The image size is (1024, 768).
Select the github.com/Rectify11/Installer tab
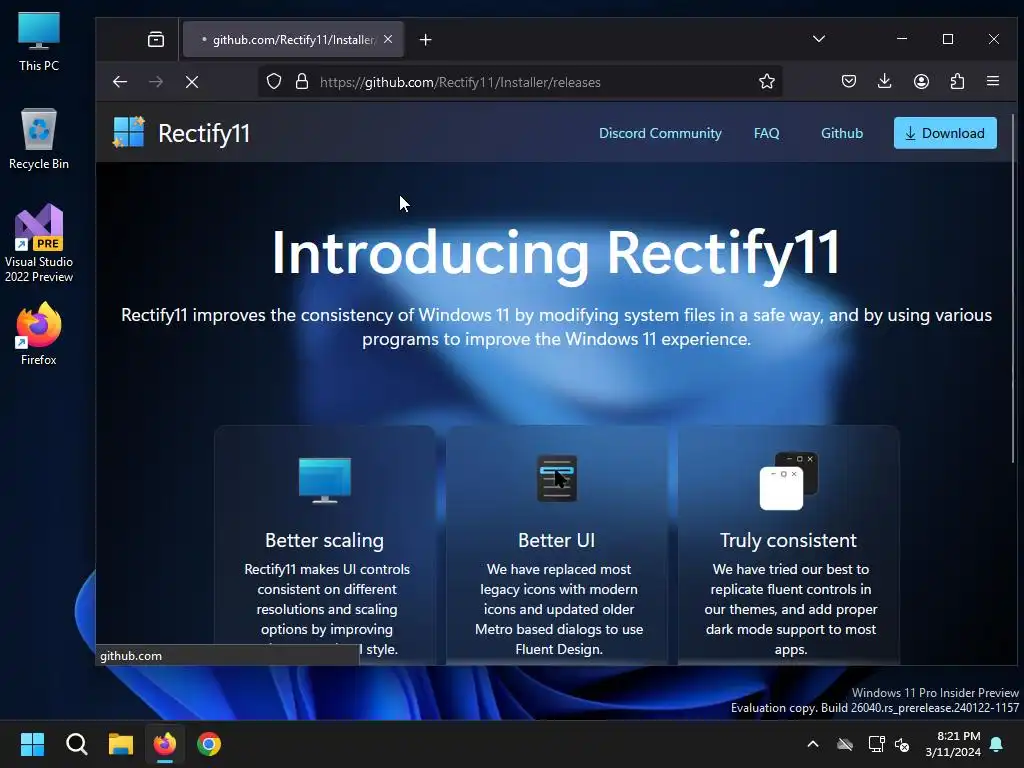pyautogui.click(x=293, y=40)
